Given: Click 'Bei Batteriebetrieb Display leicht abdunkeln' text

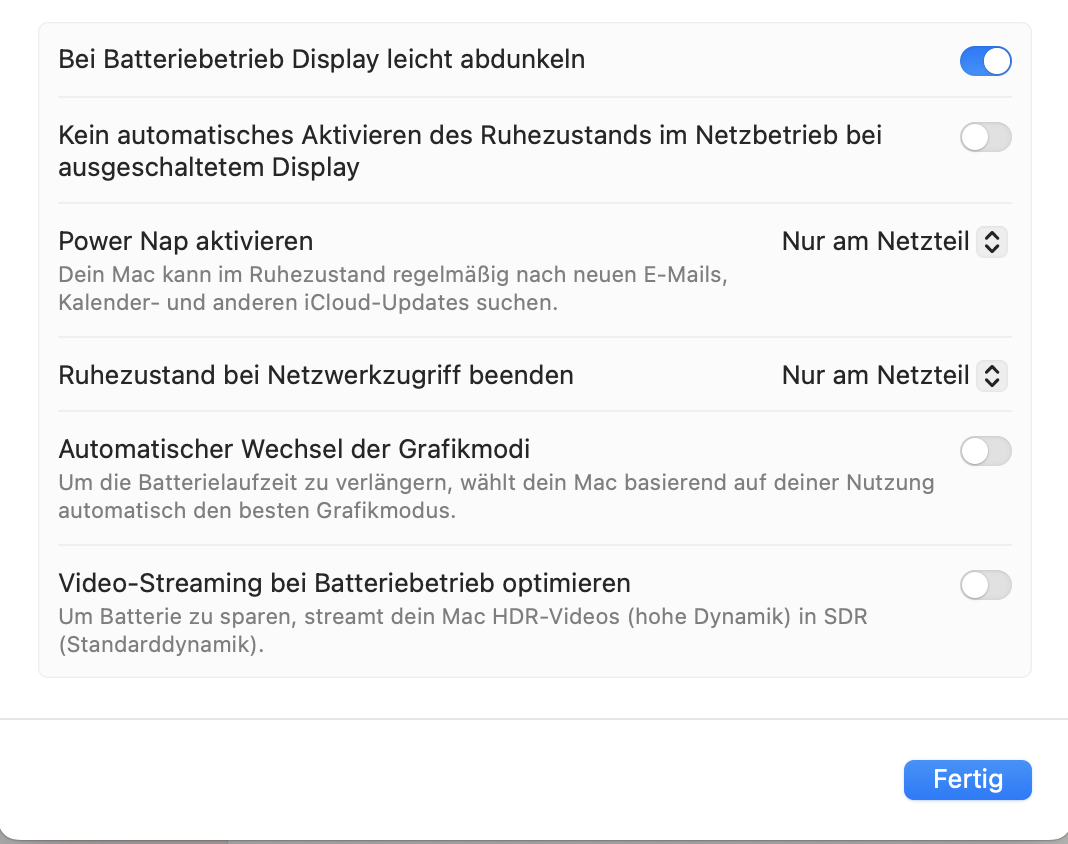Looking at the screenshot, I should pos(321,59).
